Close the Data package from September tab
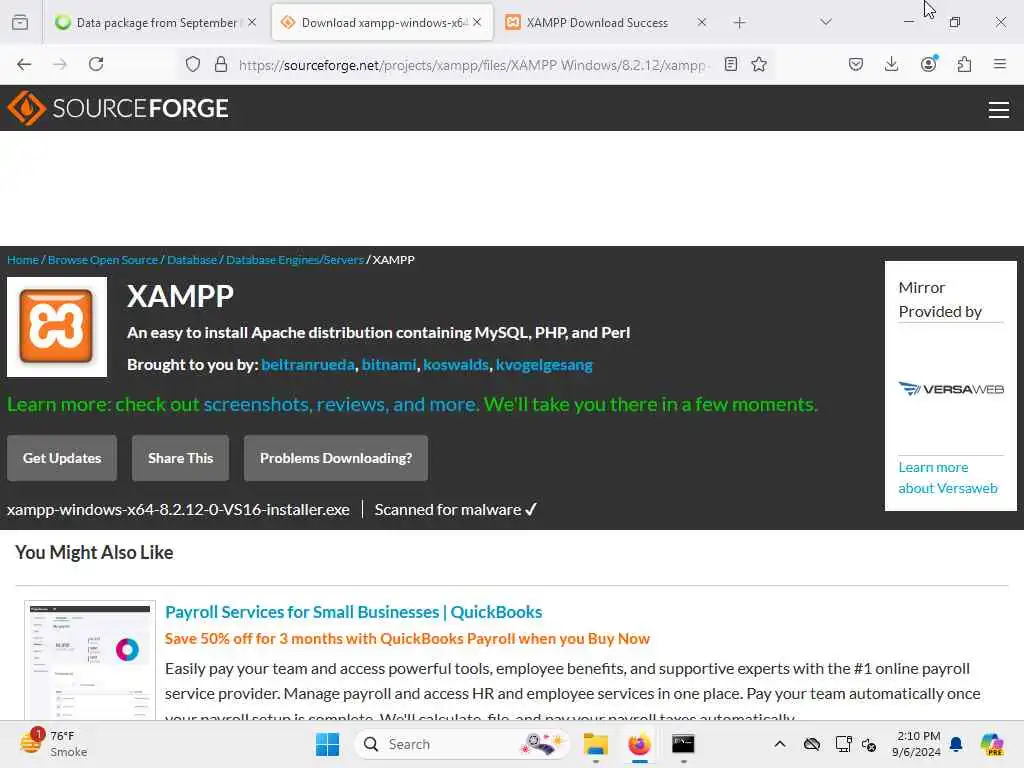Viewport: 1024px width, 768px height. (x=252, y=22)
